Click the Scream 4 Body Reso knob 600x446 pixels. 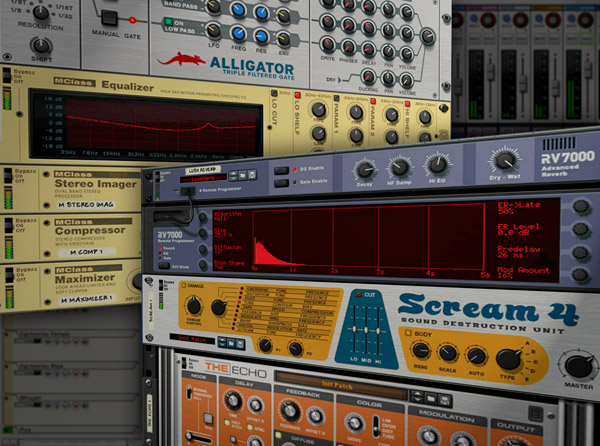(421, 350)
